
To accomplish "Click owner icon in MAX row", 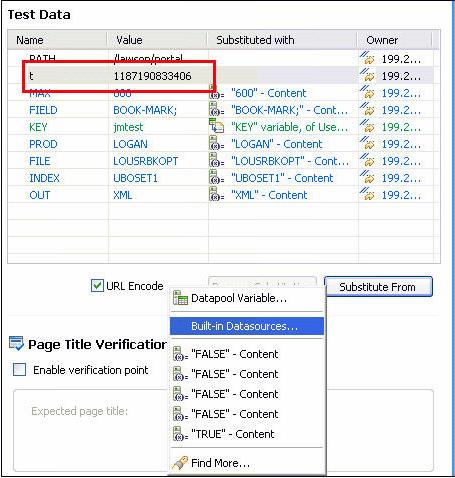I will click(367, 92).
